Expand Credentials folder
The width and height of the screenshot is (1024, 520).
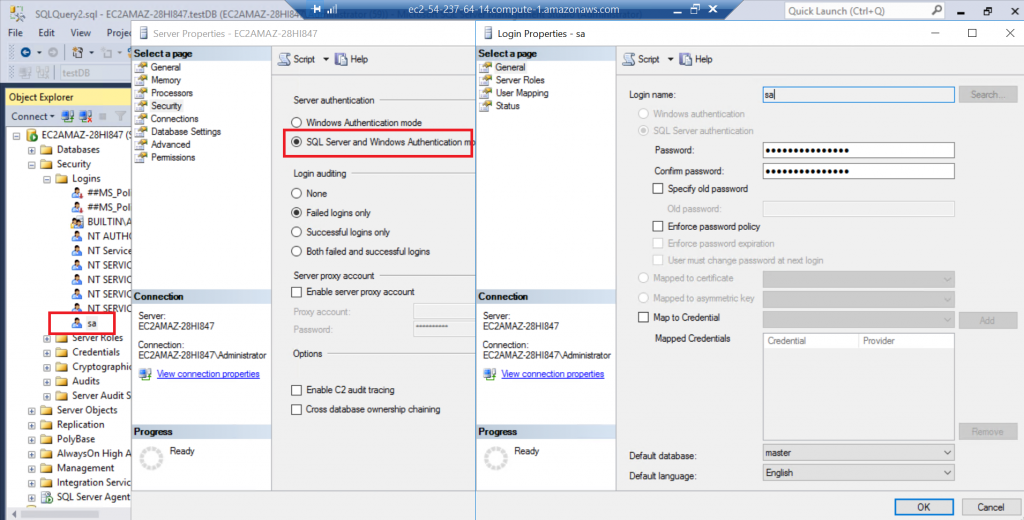click(47, 353)
